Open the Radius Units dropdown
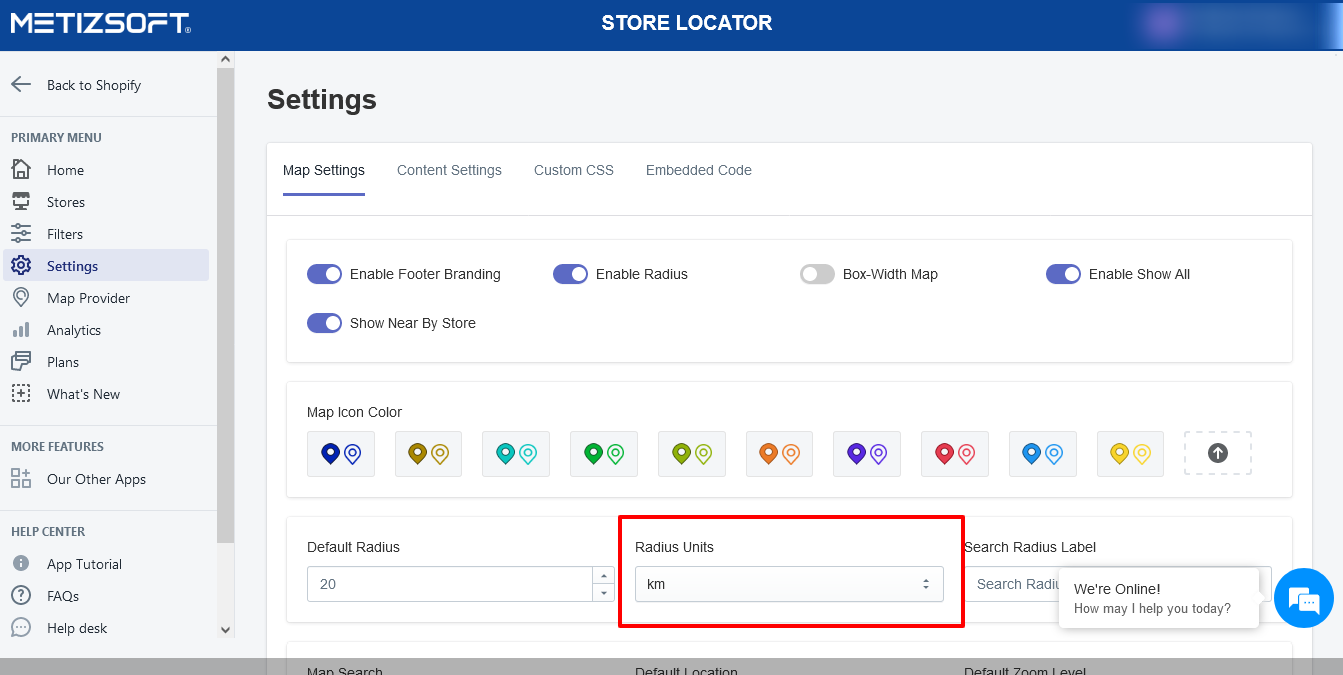 point(789,584)
